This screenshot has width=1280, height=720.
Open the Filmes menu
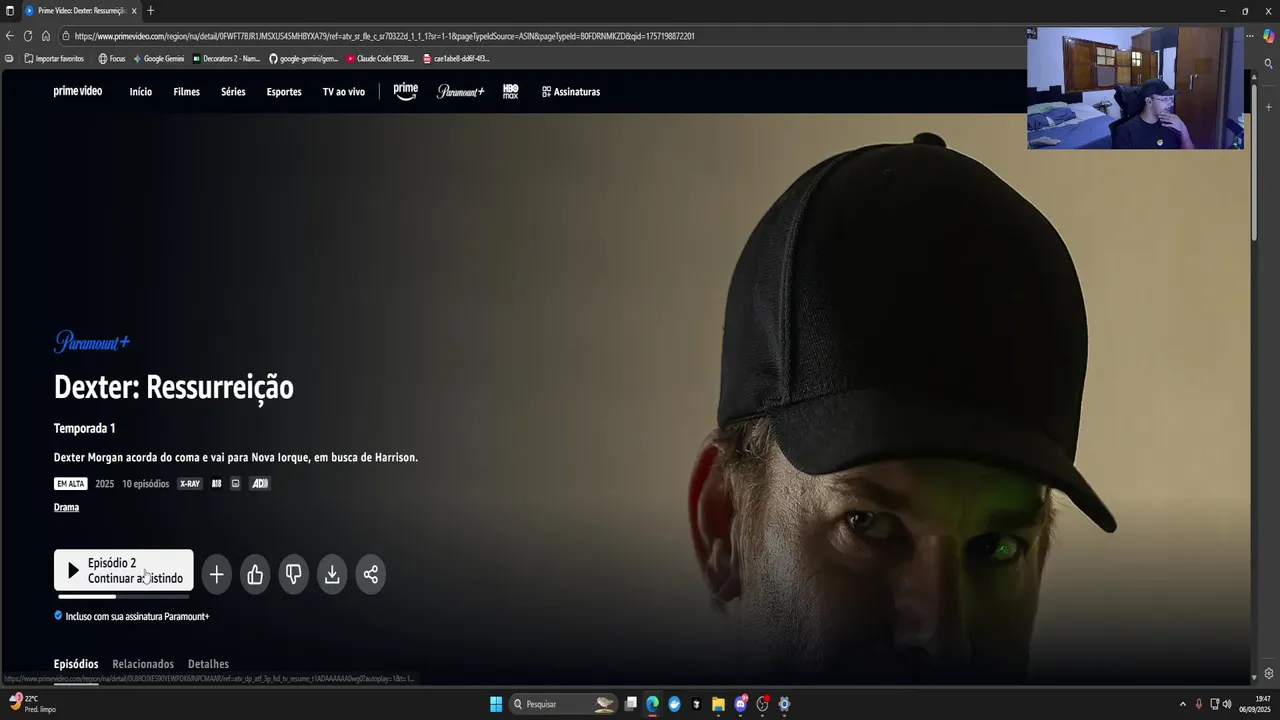coord(187,92)
